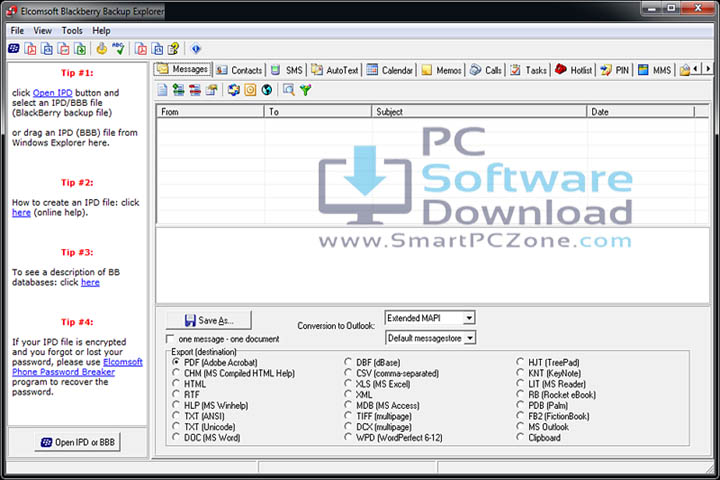Click the green funnel filter icon
The width and height of the screenshot is (720, 480).
305,90
